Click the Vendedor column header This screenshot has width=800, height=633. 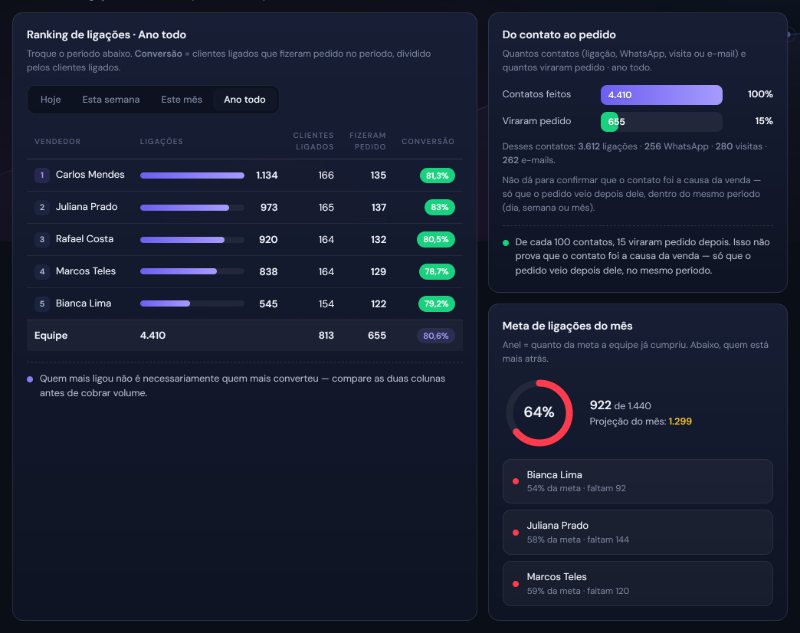click(x=57, y=141)
